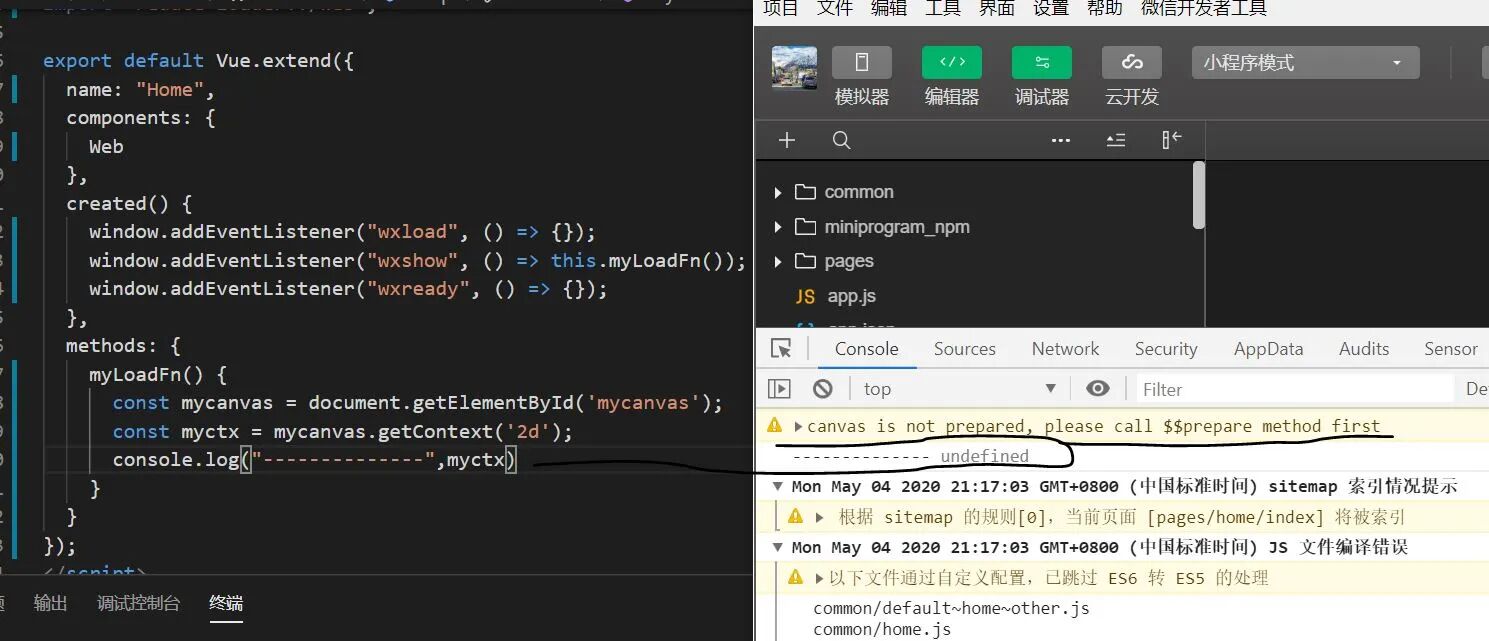The height and width of the screenshot is (641, 1489).
Task: Switch to the Sources tab
Action: point(964,349)
